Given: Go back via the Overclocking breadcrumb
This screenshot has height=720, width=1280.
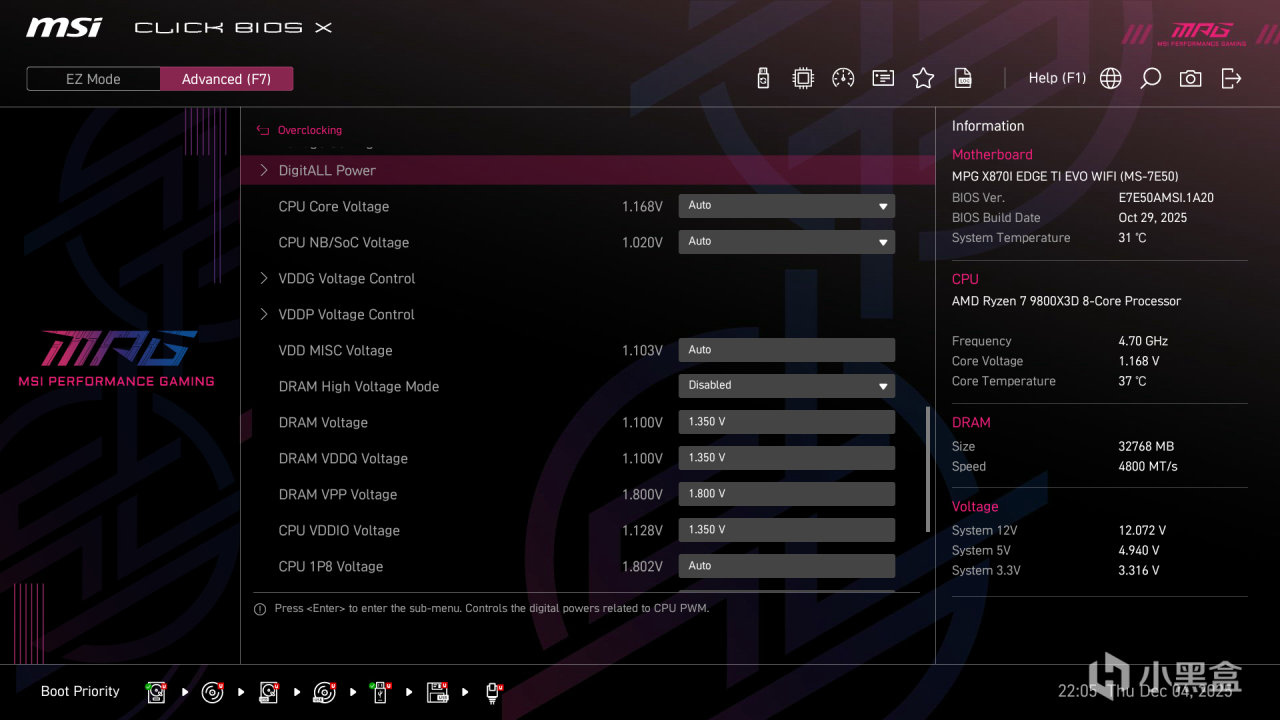Looking at the screenshot, I should pos(310,130).
